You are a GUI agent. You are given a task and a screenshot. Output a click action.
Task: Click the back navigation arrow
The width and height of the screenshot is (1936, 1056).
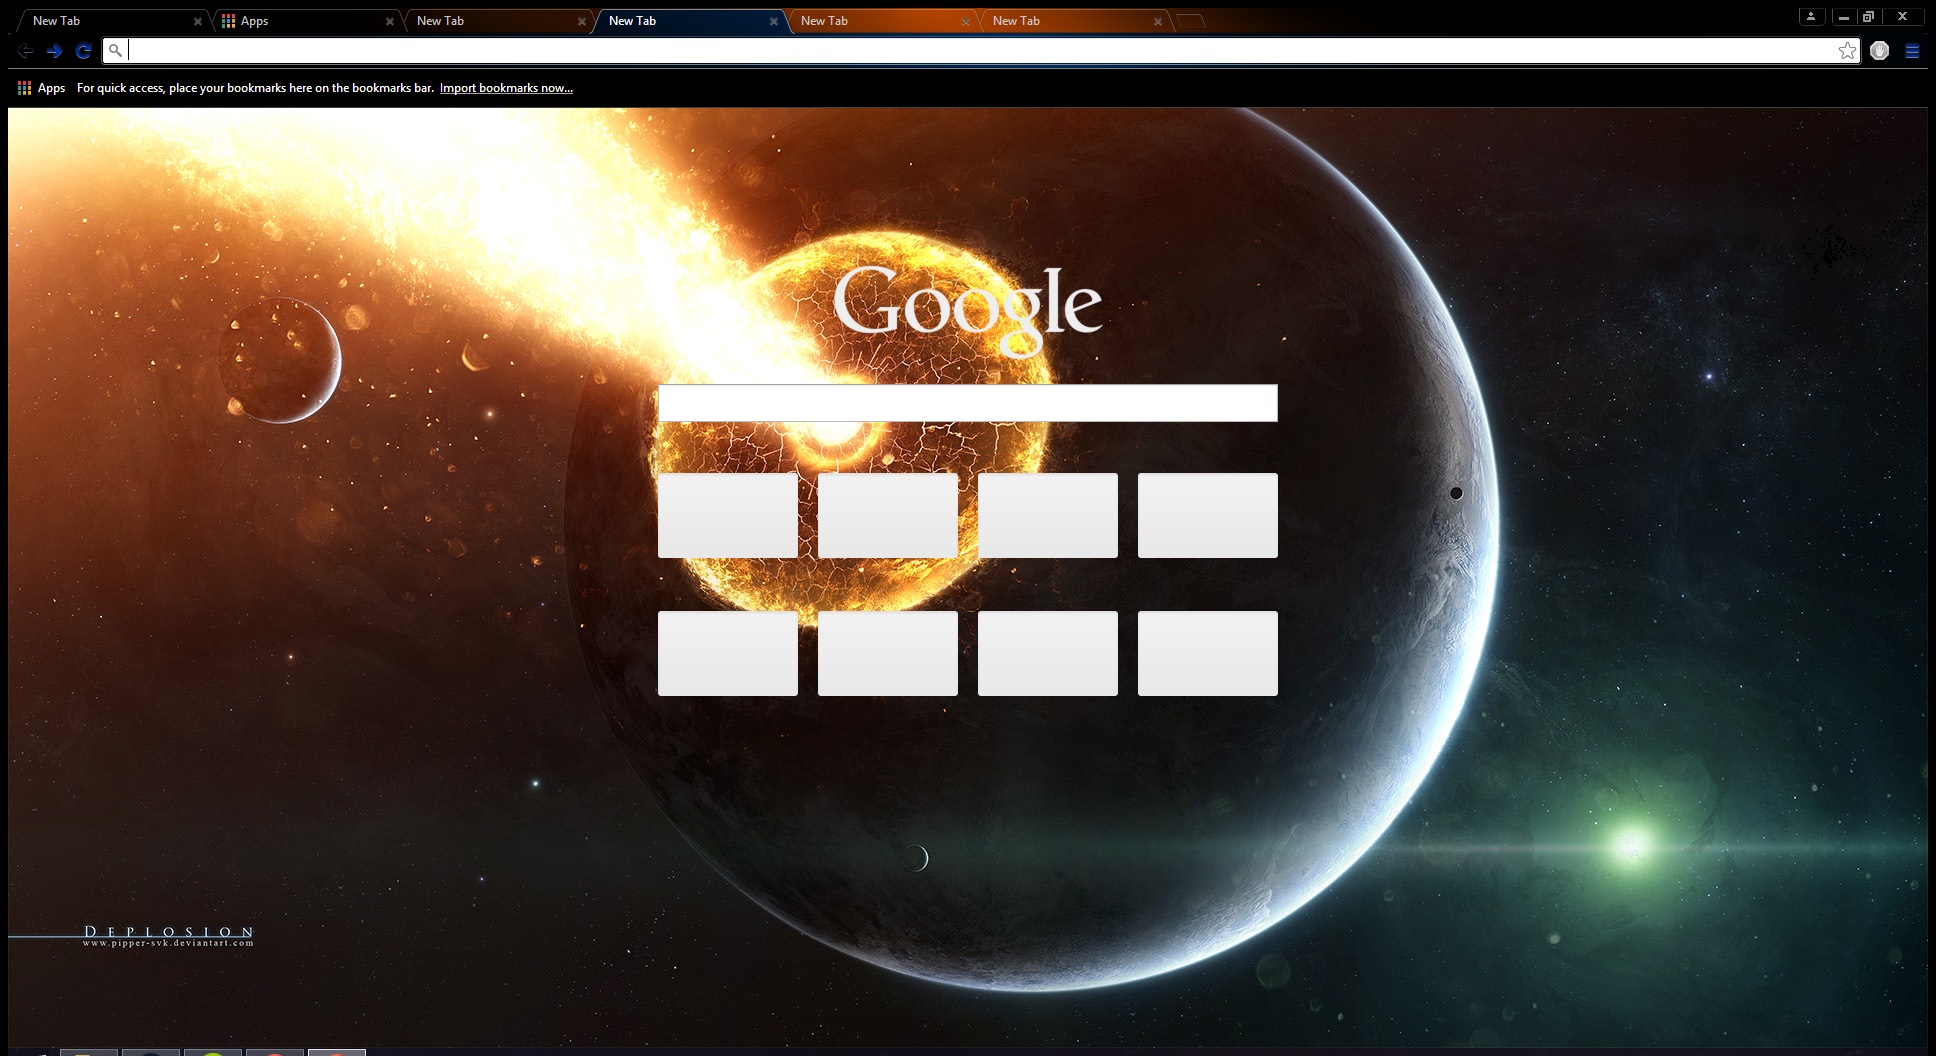24,51
